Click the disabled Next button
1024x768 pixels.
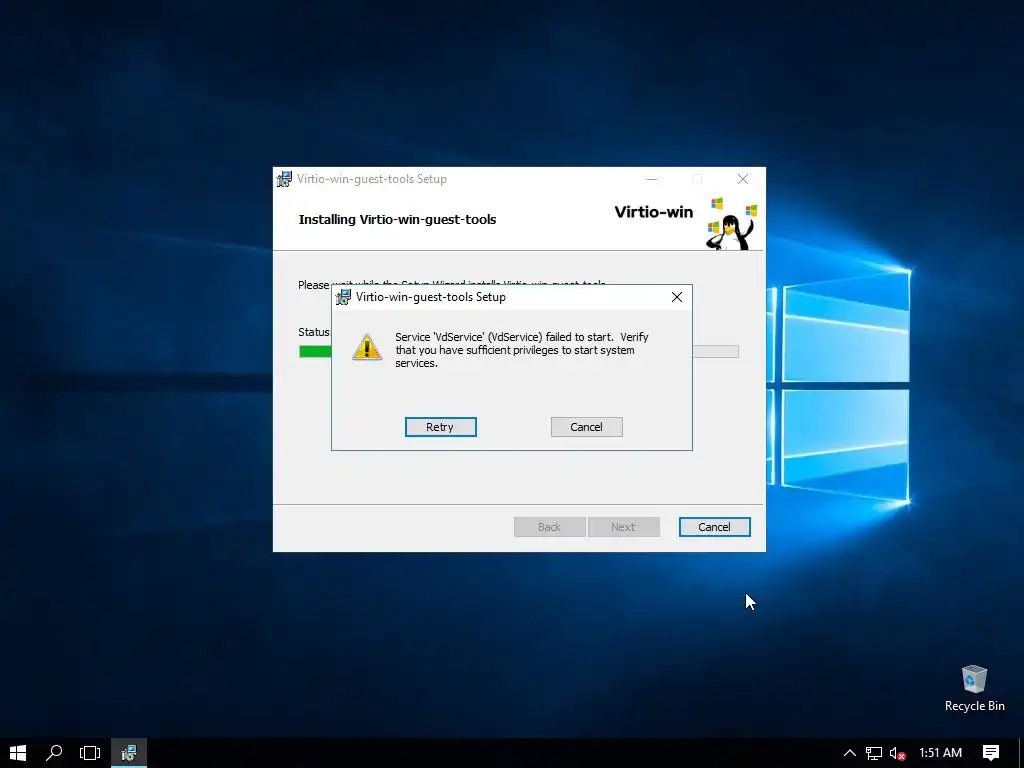pyautogui.click(x=624, y=527)
